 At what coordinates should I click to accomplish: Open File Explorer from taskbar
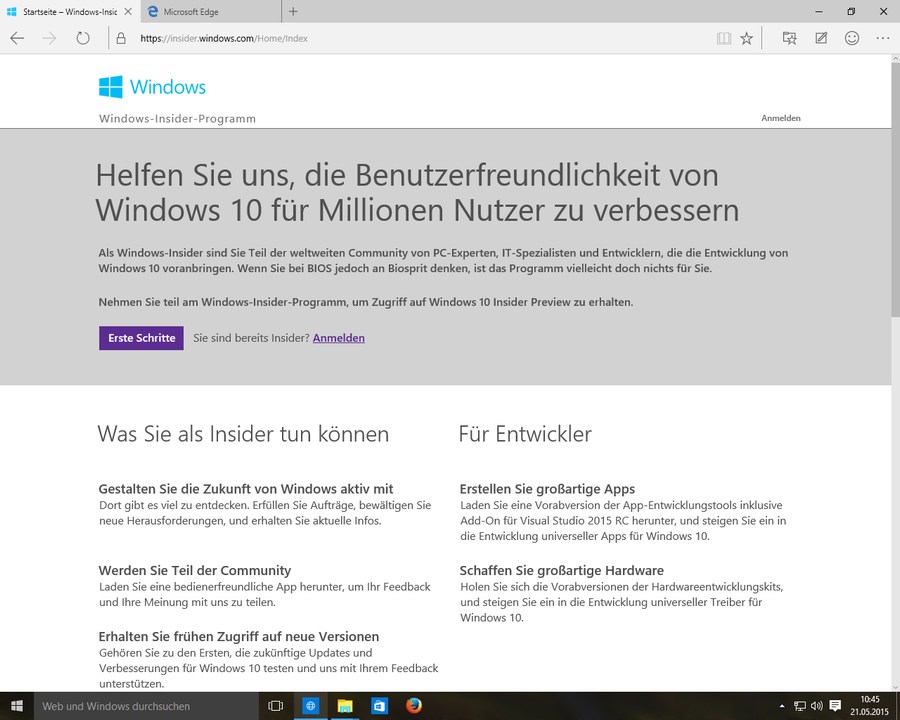point(344,706)
